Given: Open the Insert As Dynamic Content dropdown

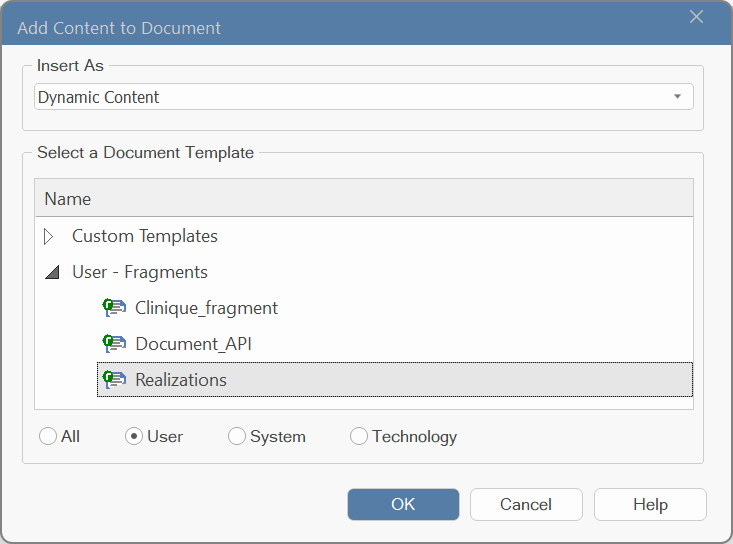Looking at the screenshot, I should (364, 97).
